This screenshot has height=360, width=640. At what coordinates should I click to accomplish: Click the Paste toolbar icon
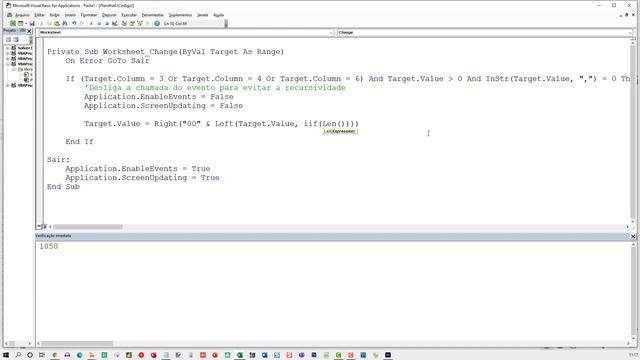(x=57, y=24)
